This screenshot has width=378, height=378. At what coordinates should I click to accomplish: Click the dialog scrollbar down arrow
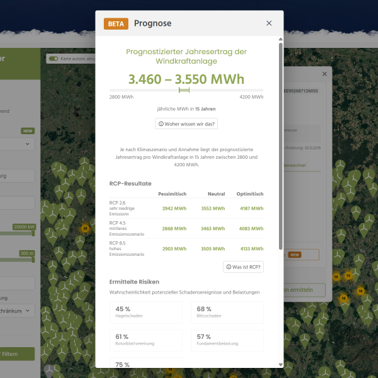pyautogui.click(x=281, y=365)
